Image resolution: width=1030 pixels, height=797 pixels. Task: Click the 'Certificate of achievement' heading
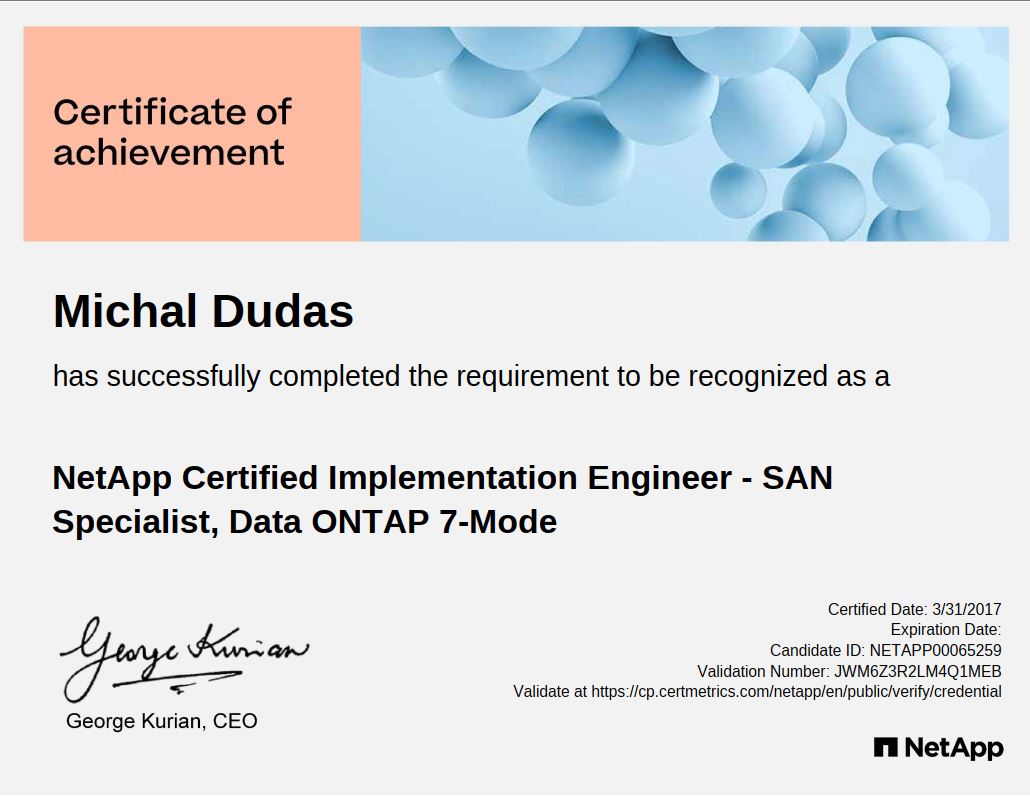(x=172, y=132)
